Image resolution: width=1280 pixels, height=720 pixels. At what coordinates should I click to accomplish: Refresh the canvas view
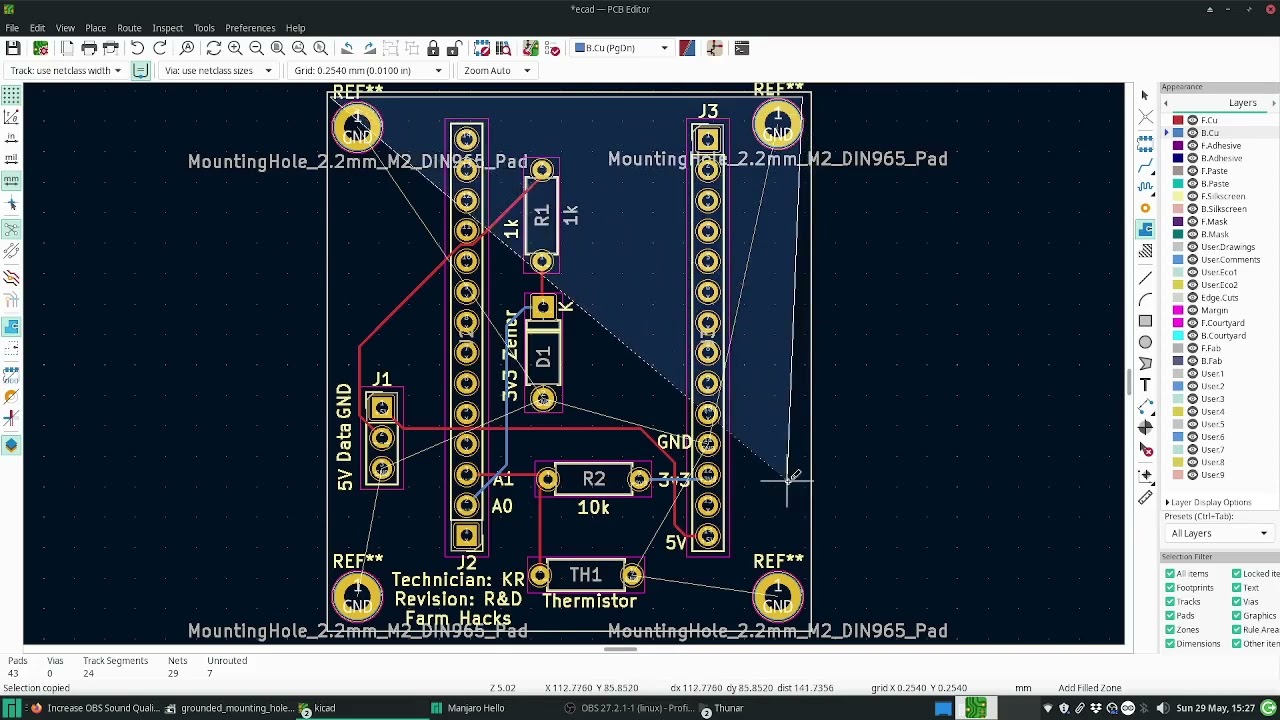[213, 48]
